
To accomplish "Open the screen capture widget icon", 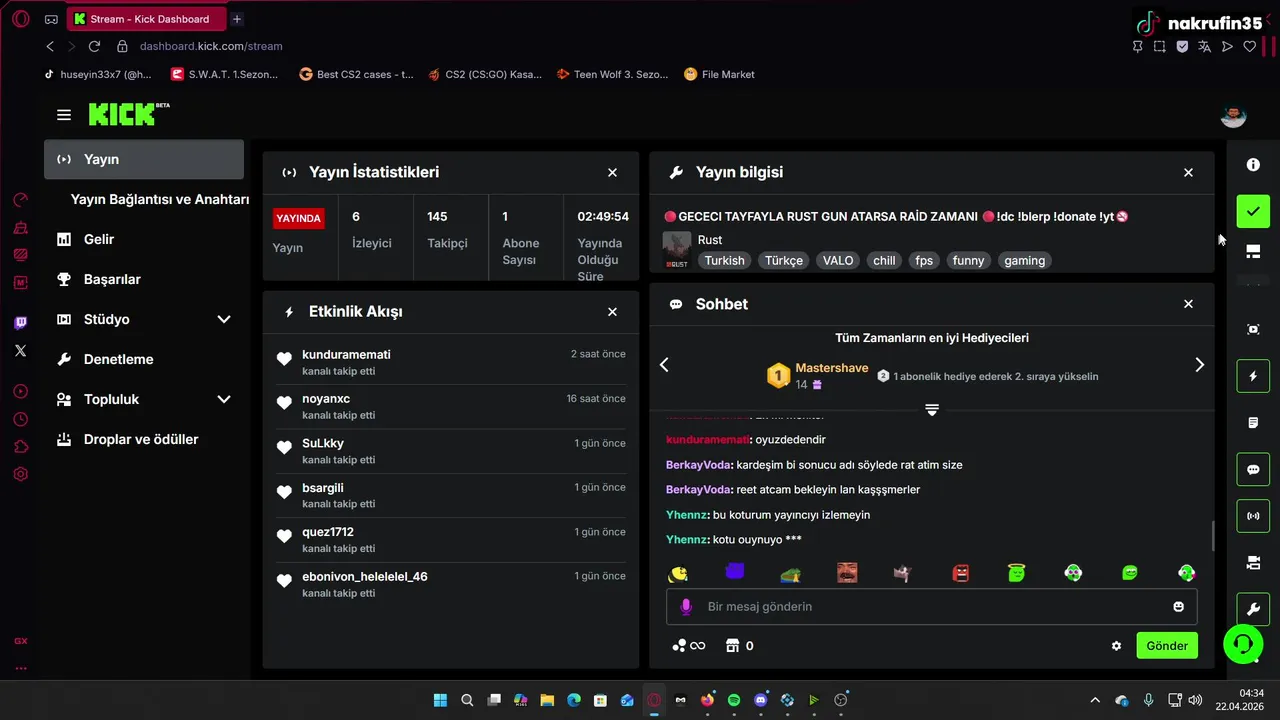I will 1253,329.
